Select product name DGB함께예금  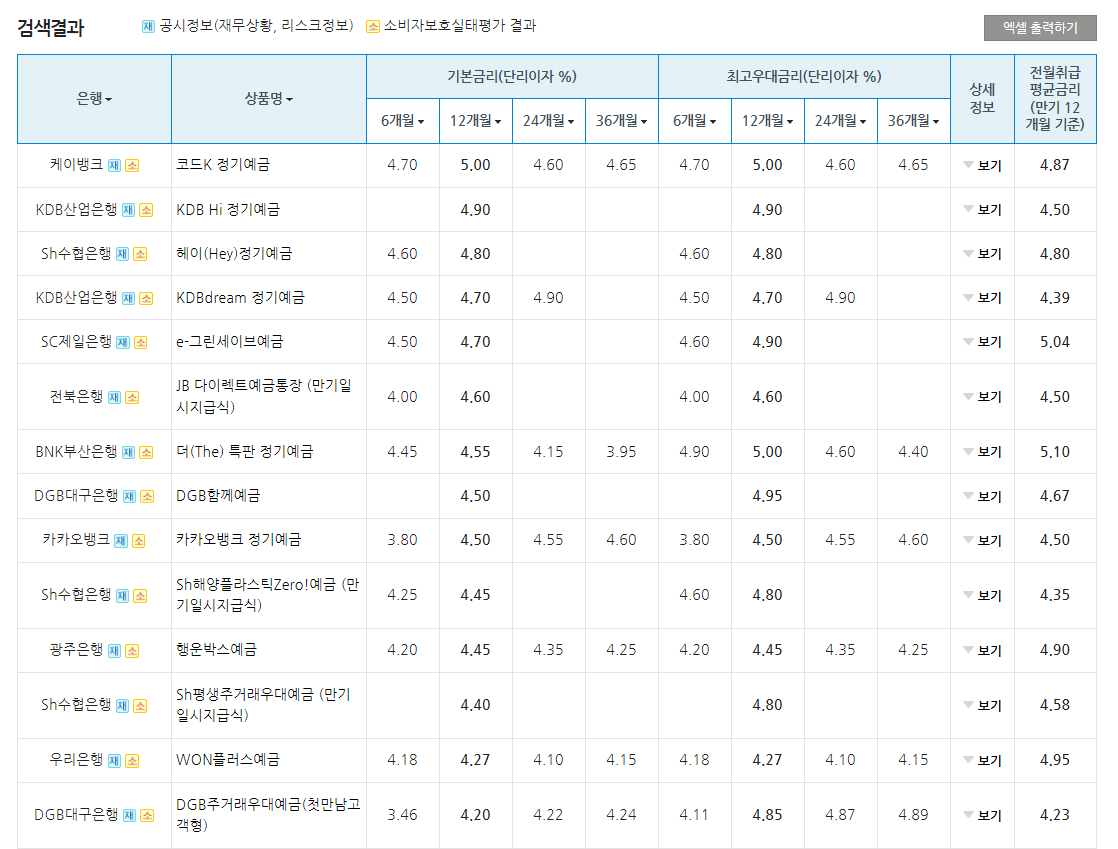(x=218, y=495)
